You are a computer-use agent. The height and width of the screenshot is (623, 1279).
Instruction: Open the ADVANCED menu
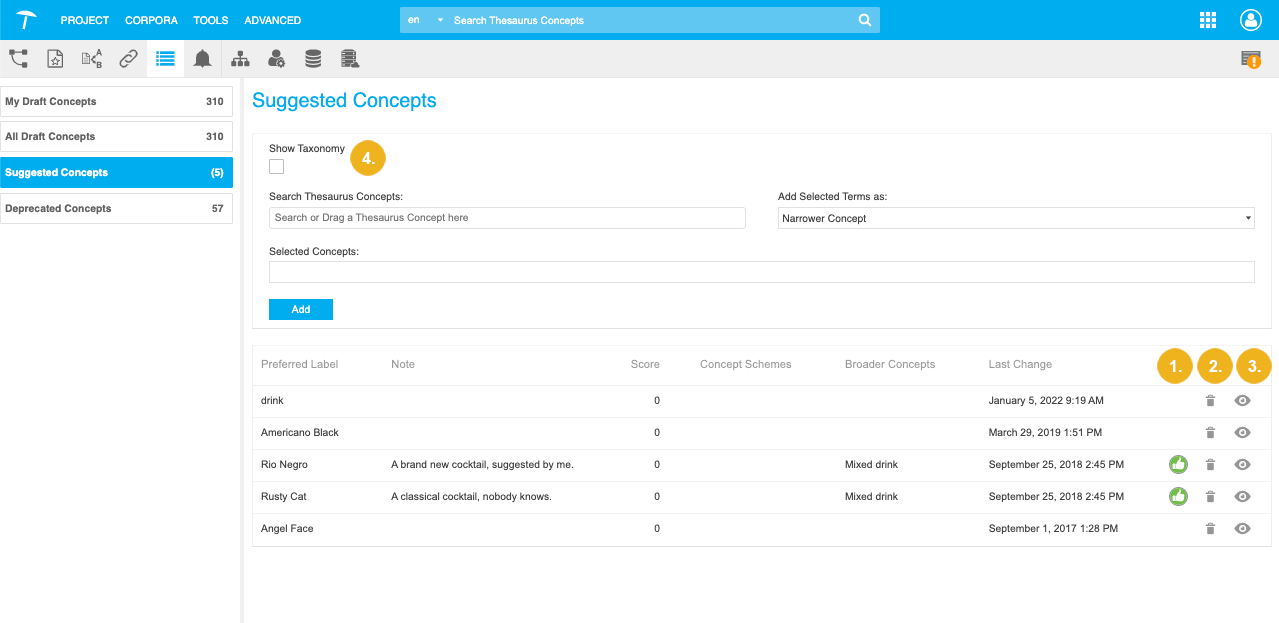coord(272,20)
